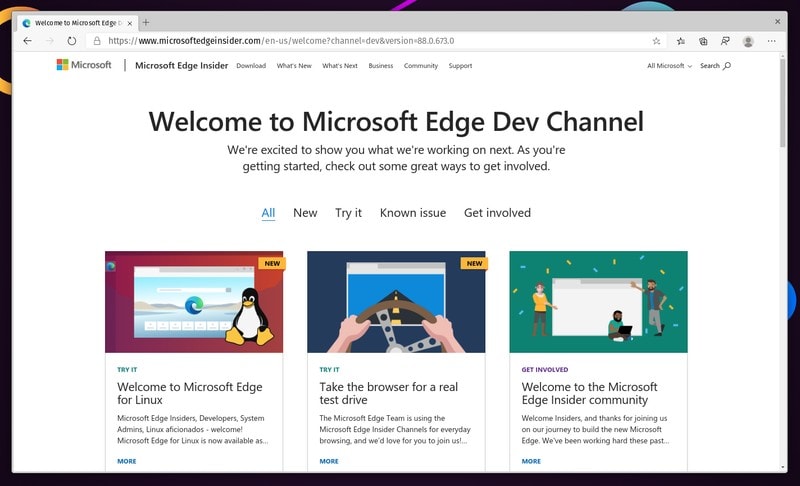Open the Settings and more ellipsis menu

[771, 41]
